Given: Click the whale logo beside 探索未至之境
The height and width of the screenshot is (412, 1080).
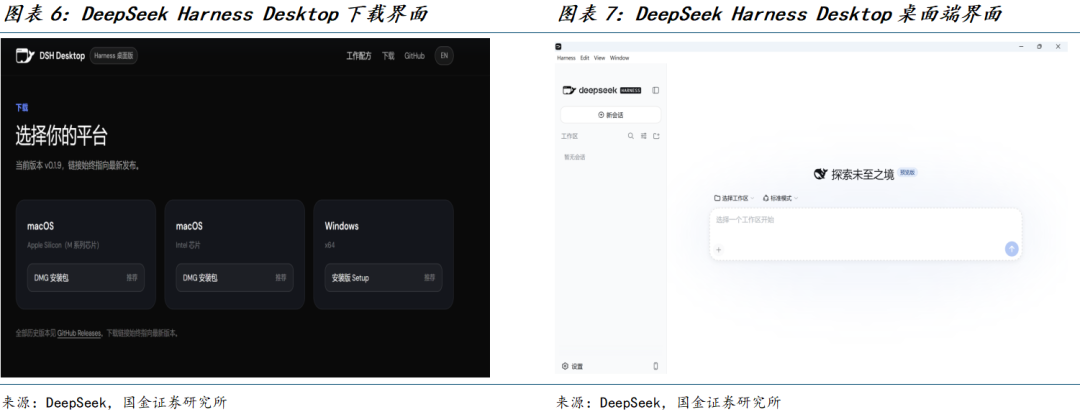Looking at the screenshot, I should [820, 174].
